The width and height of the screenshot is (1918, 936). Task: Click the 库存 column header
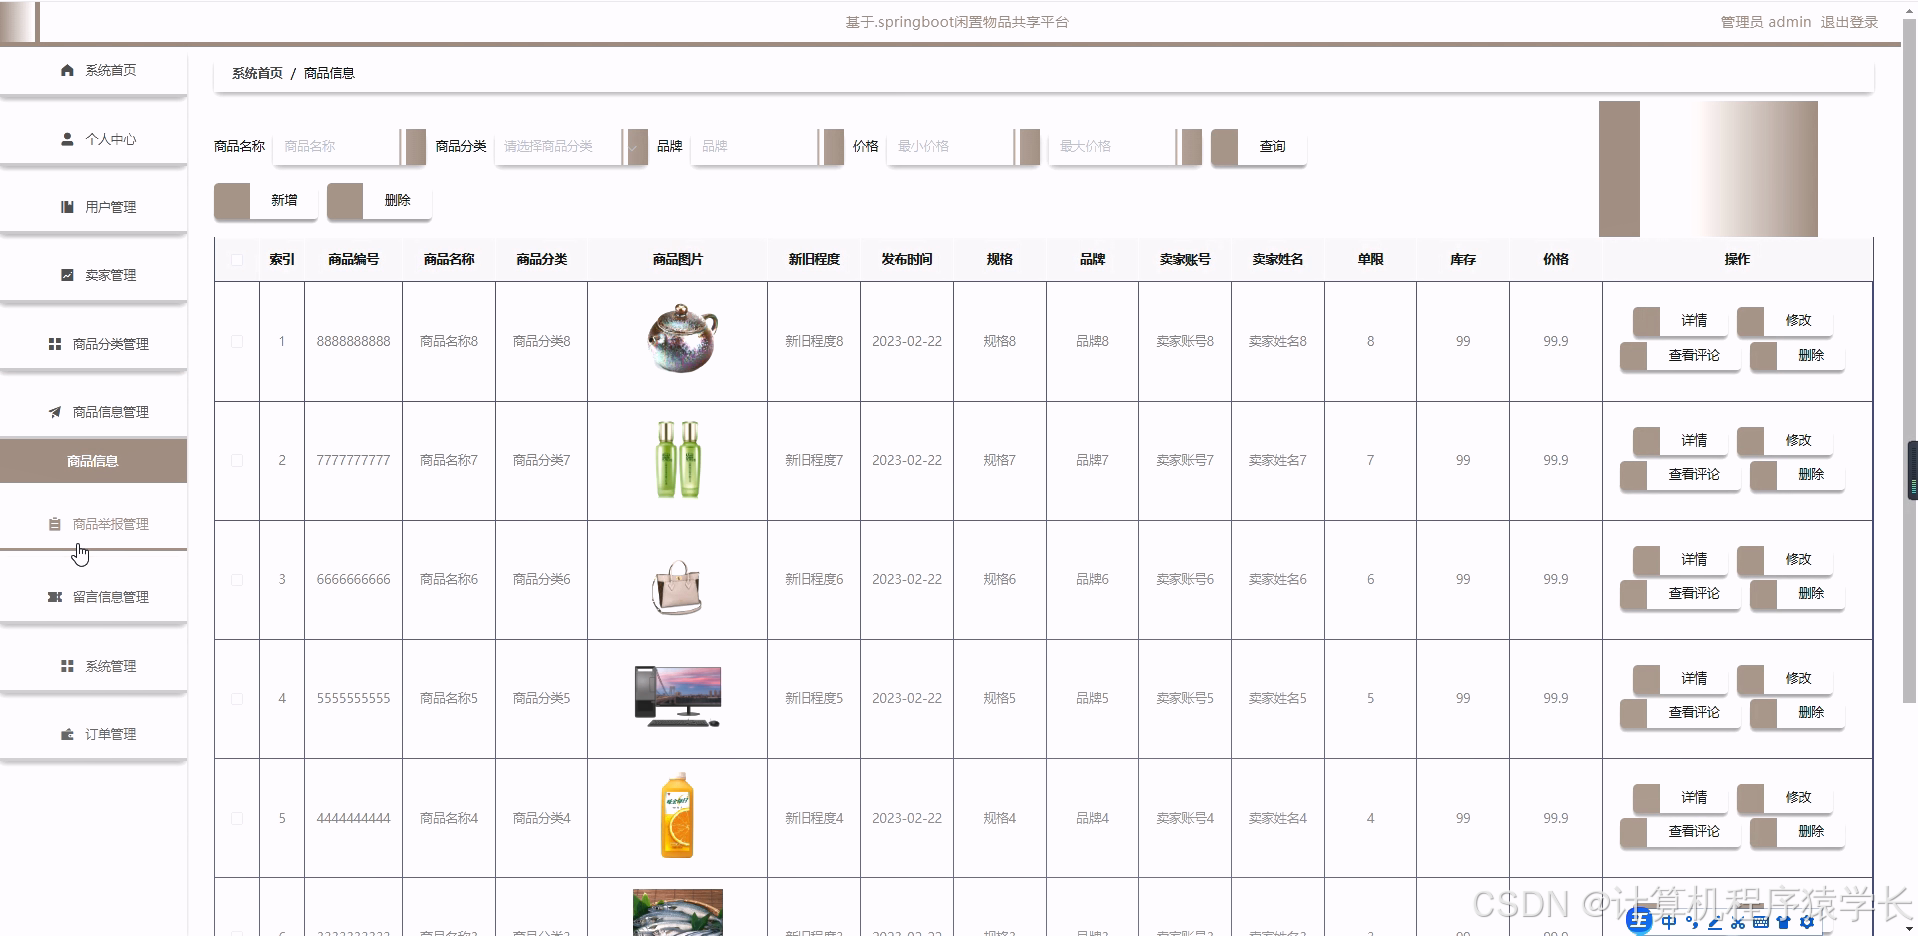point(1463,259)
